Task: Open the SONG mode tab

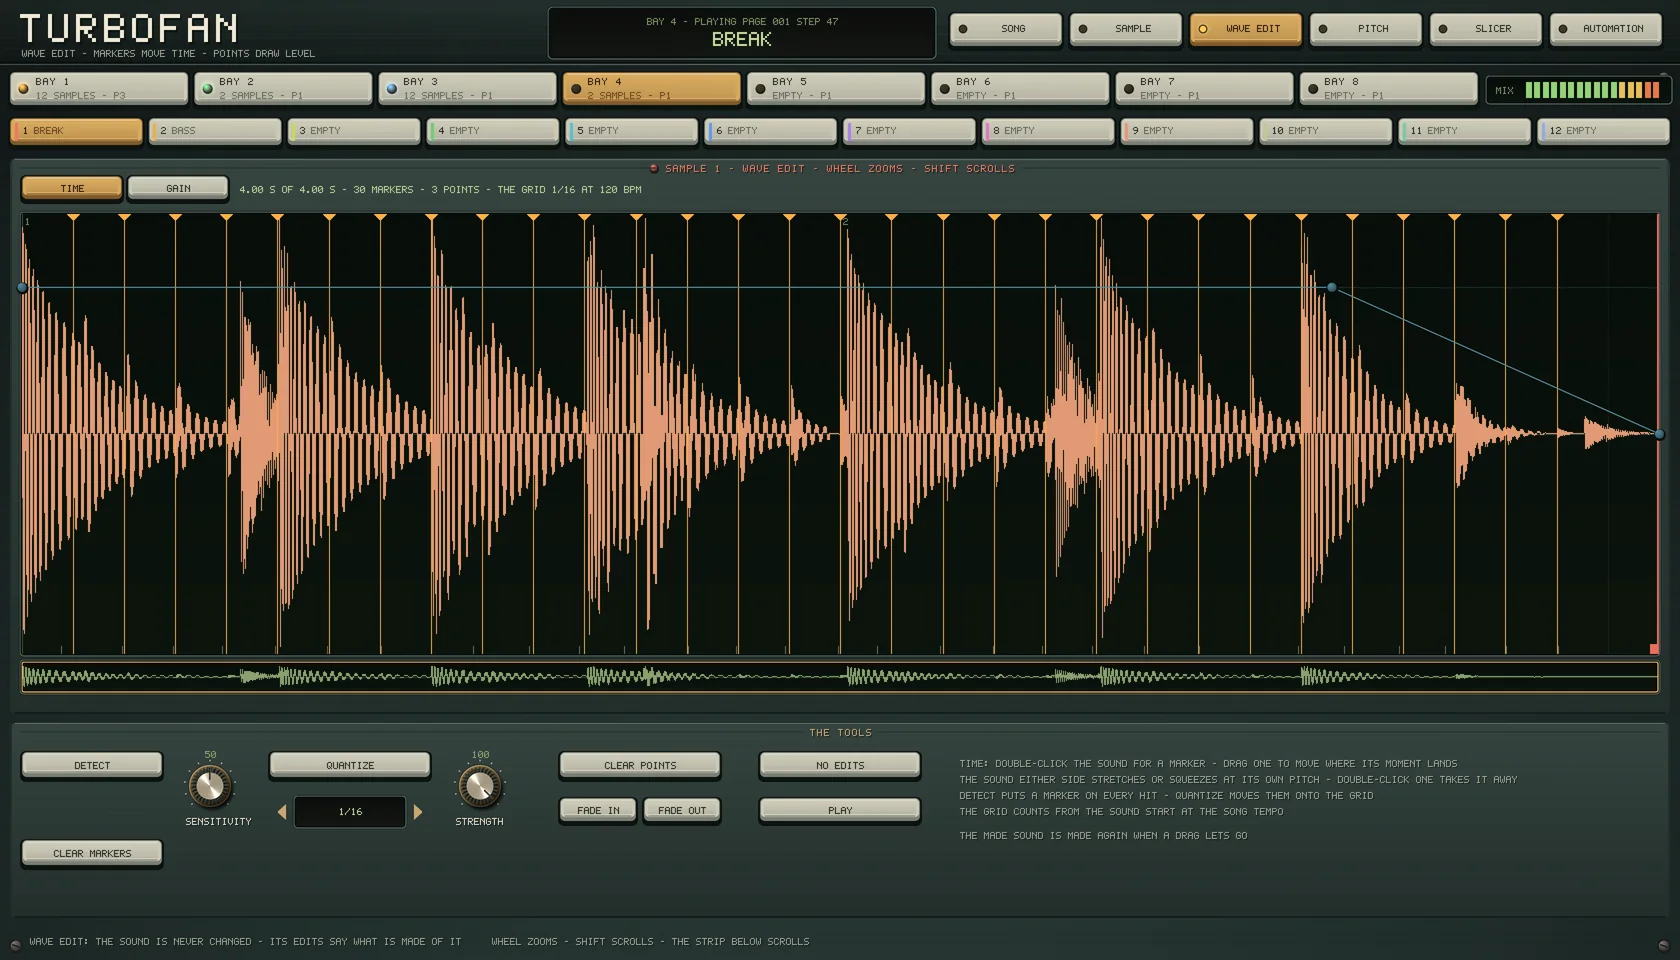Action: [x=1005, y=29]
